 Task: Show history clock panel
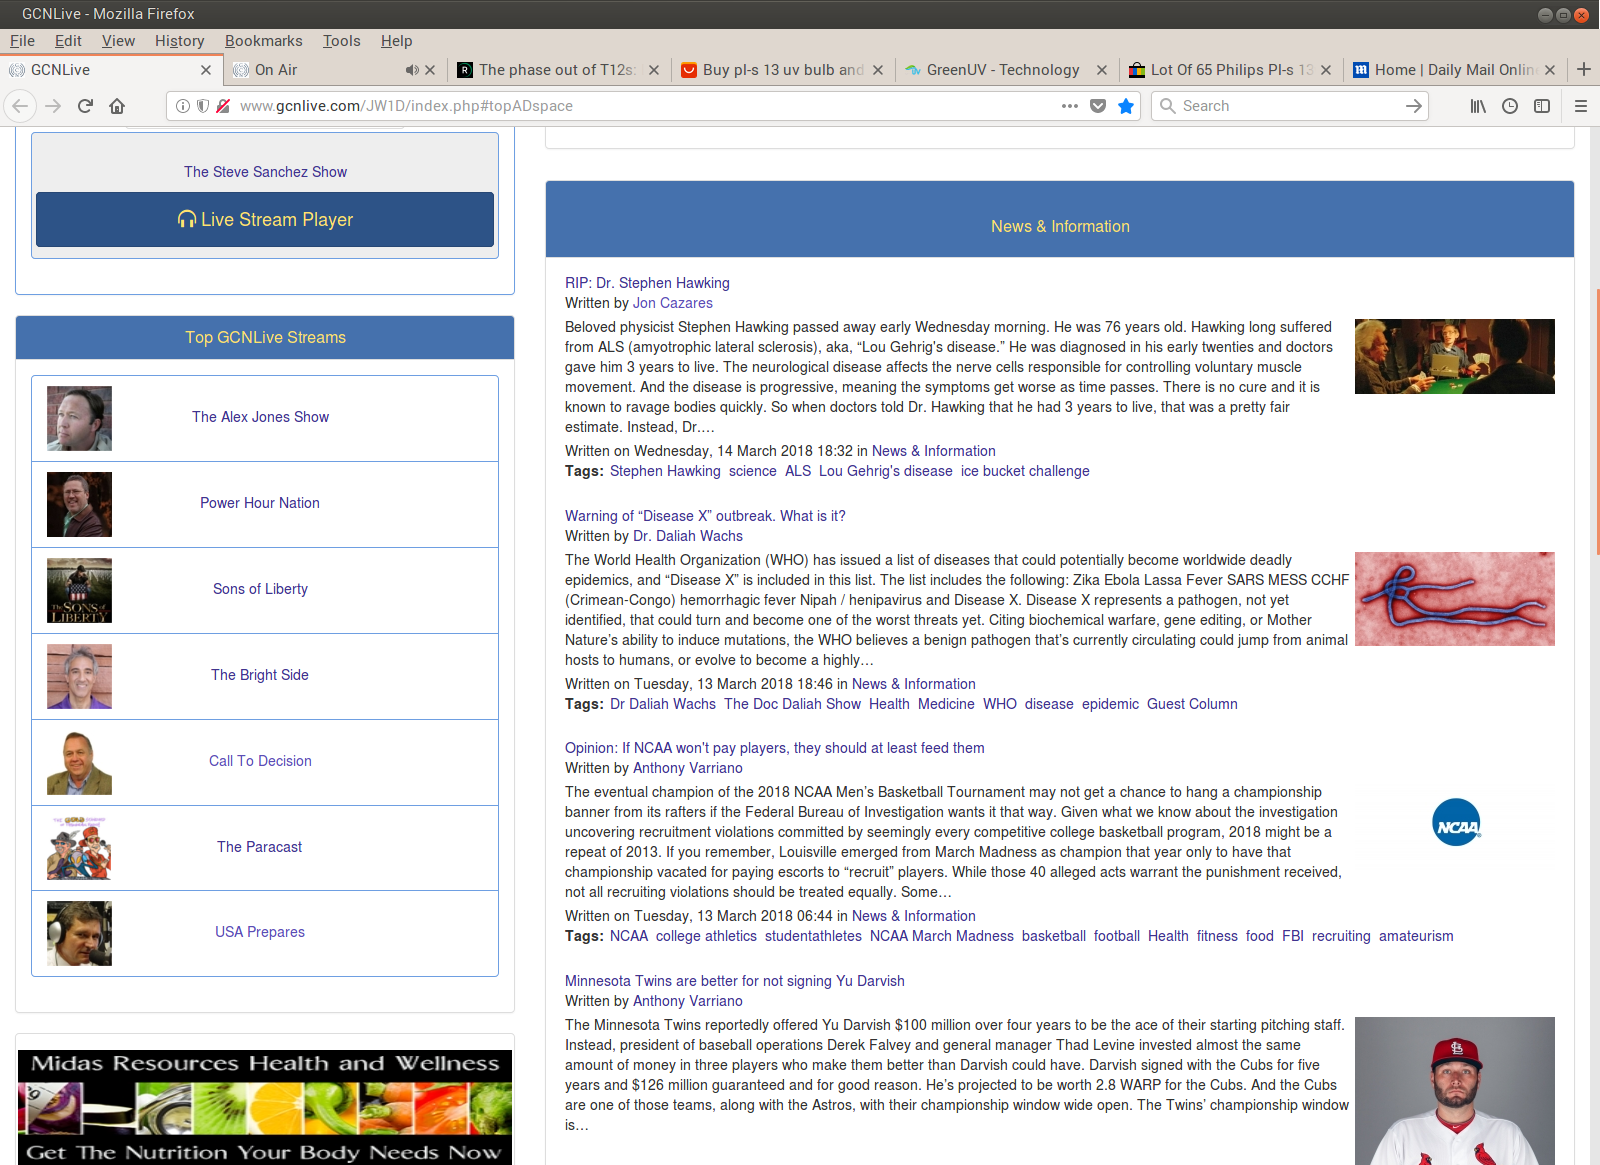[1510, 106]
